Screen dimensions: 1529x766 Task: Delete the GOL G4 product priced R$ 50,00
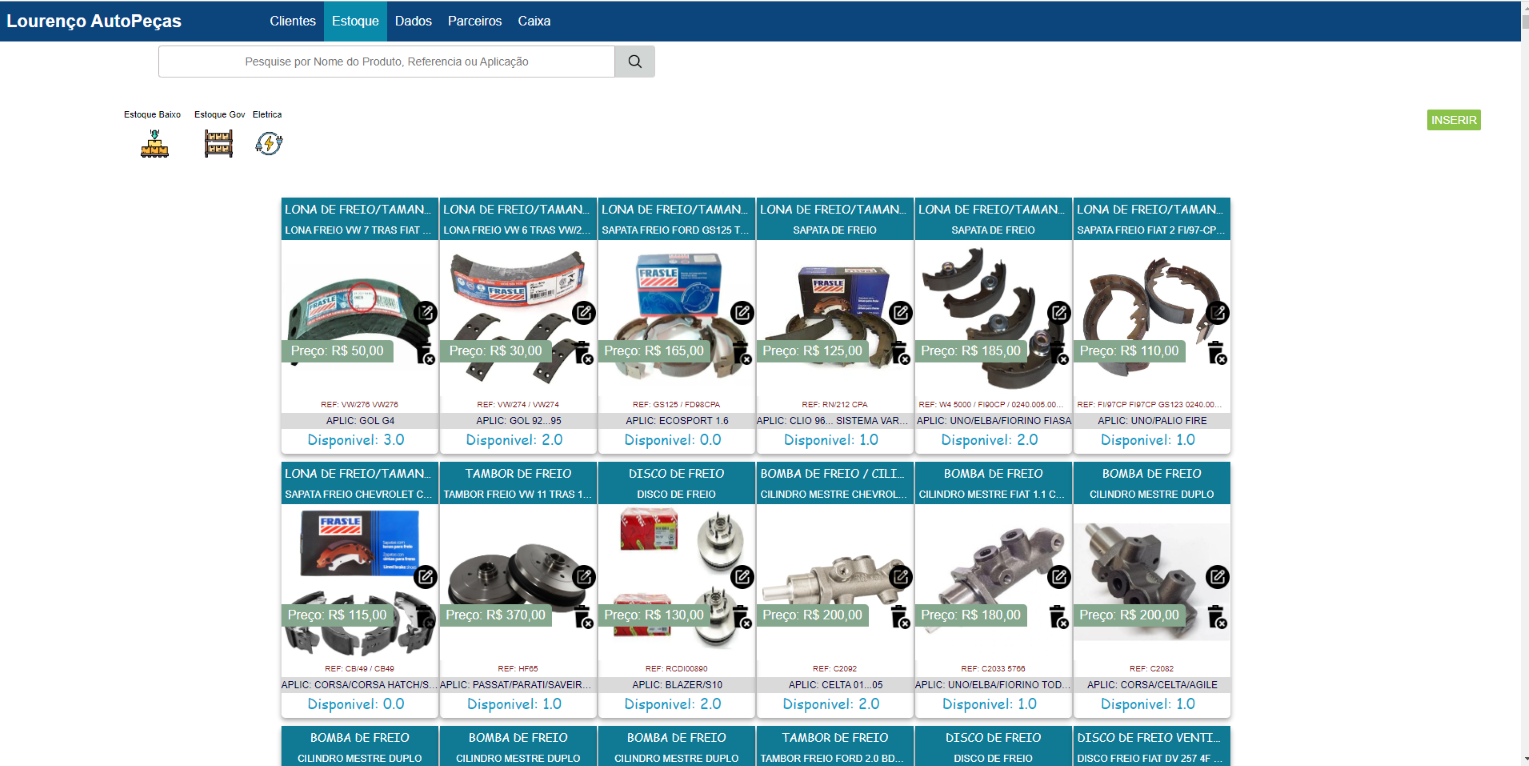coord(424,352)
